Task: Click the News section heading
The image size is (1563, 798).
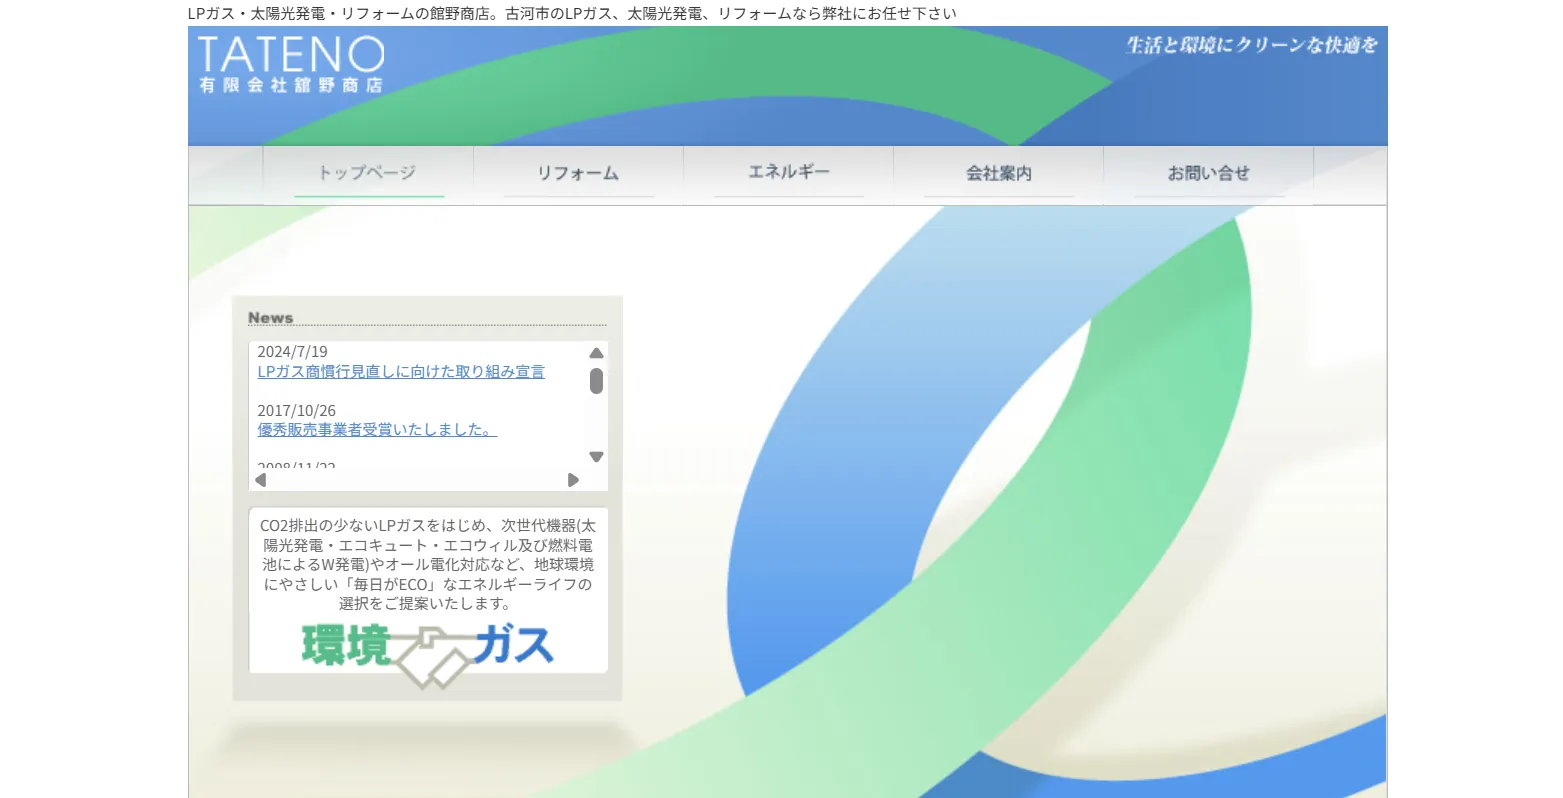Action: pyautogui.click(x=271, y=318)
